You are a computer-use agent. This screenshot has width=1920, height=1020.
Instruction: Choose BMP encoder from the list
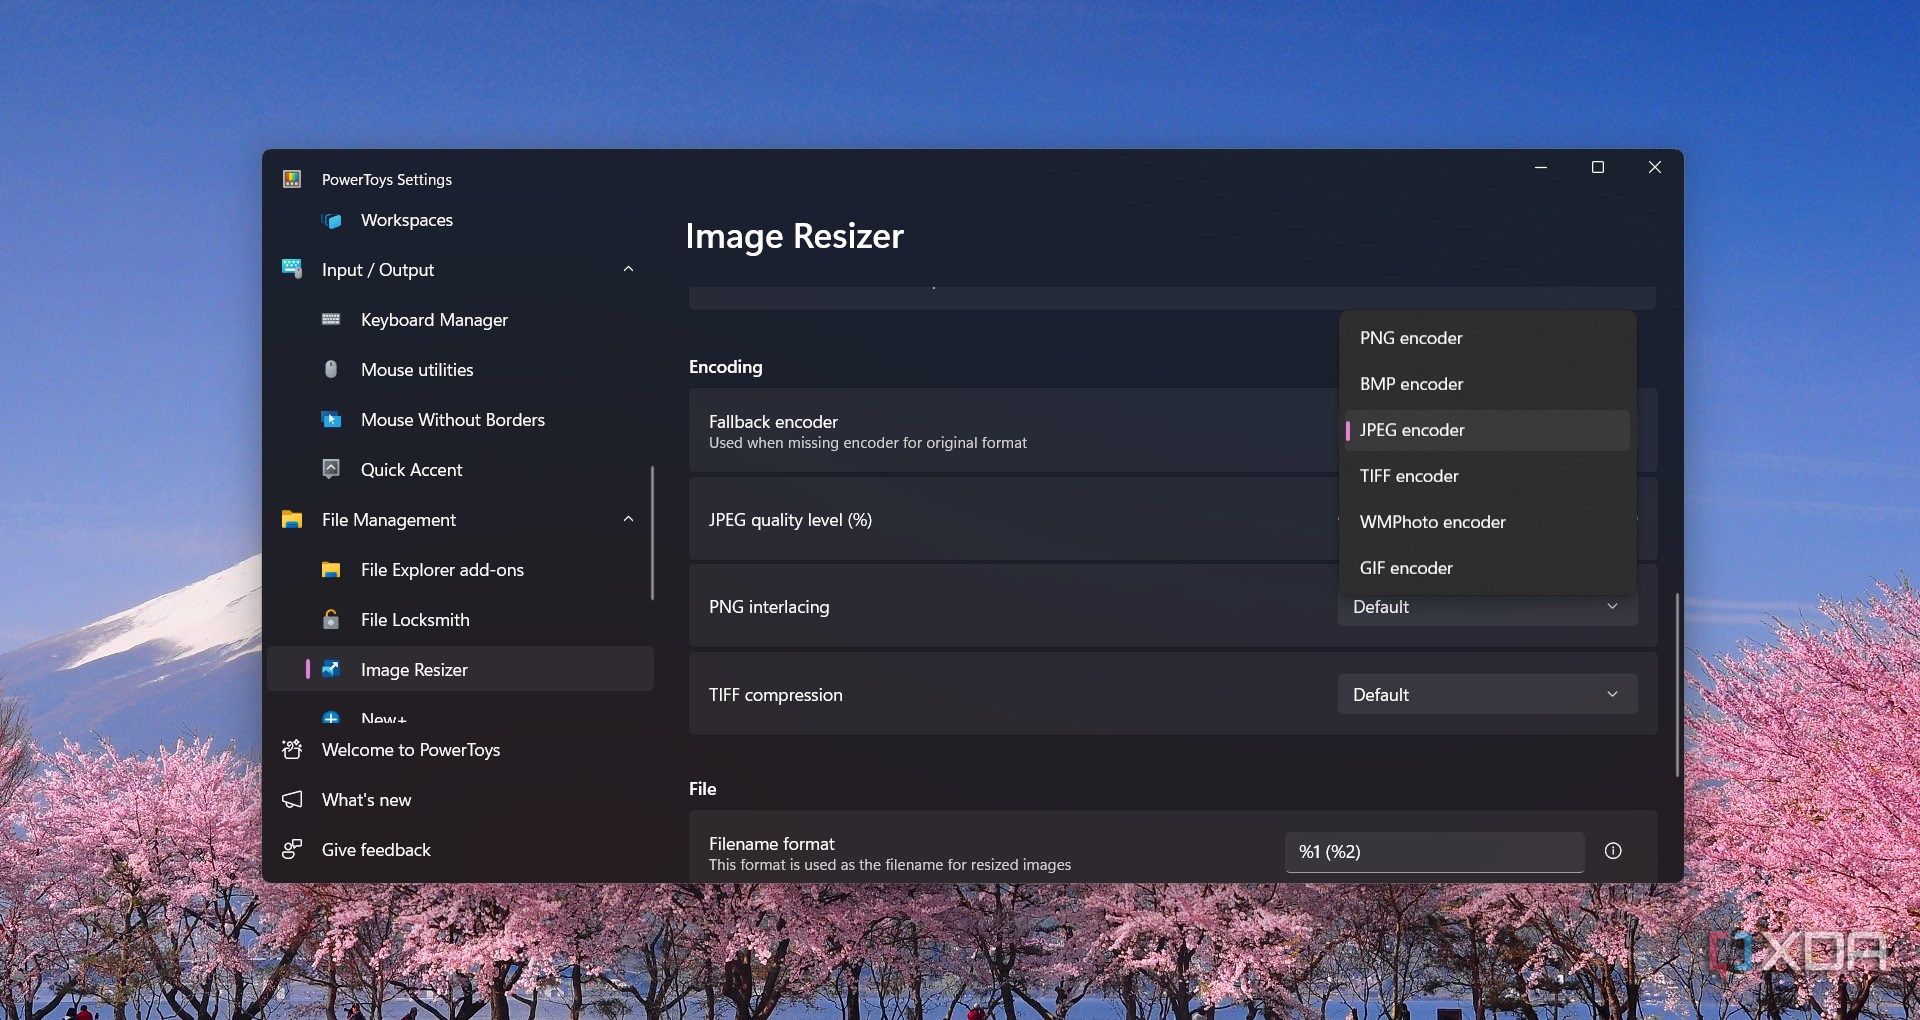(x=1487, y=384)
